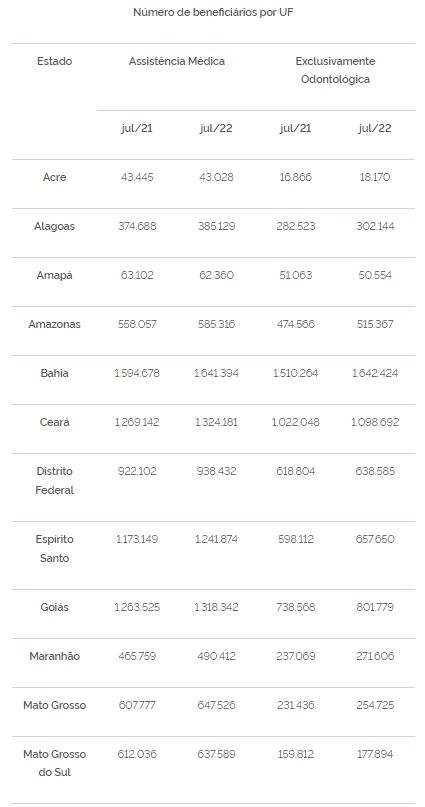The width and height of the screenshot is (425, 807).
Task: Select the Distrito Federal value 618.804
Action: [x=295, y=471]
